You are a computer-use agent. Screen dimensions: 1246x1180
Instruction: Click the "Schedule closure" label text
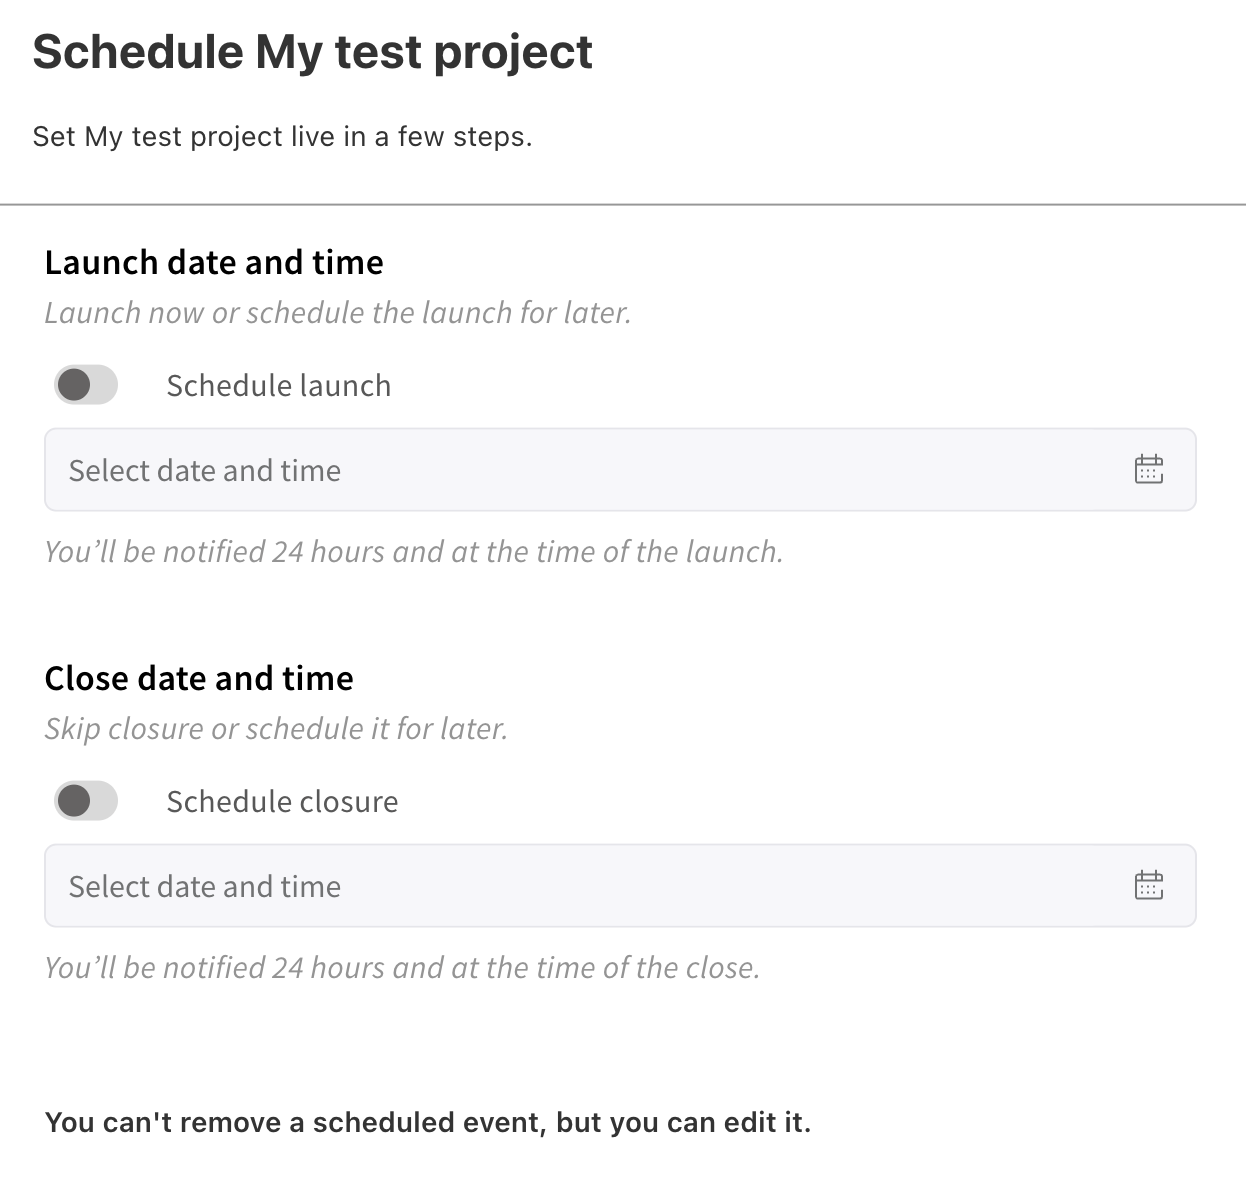282,802
